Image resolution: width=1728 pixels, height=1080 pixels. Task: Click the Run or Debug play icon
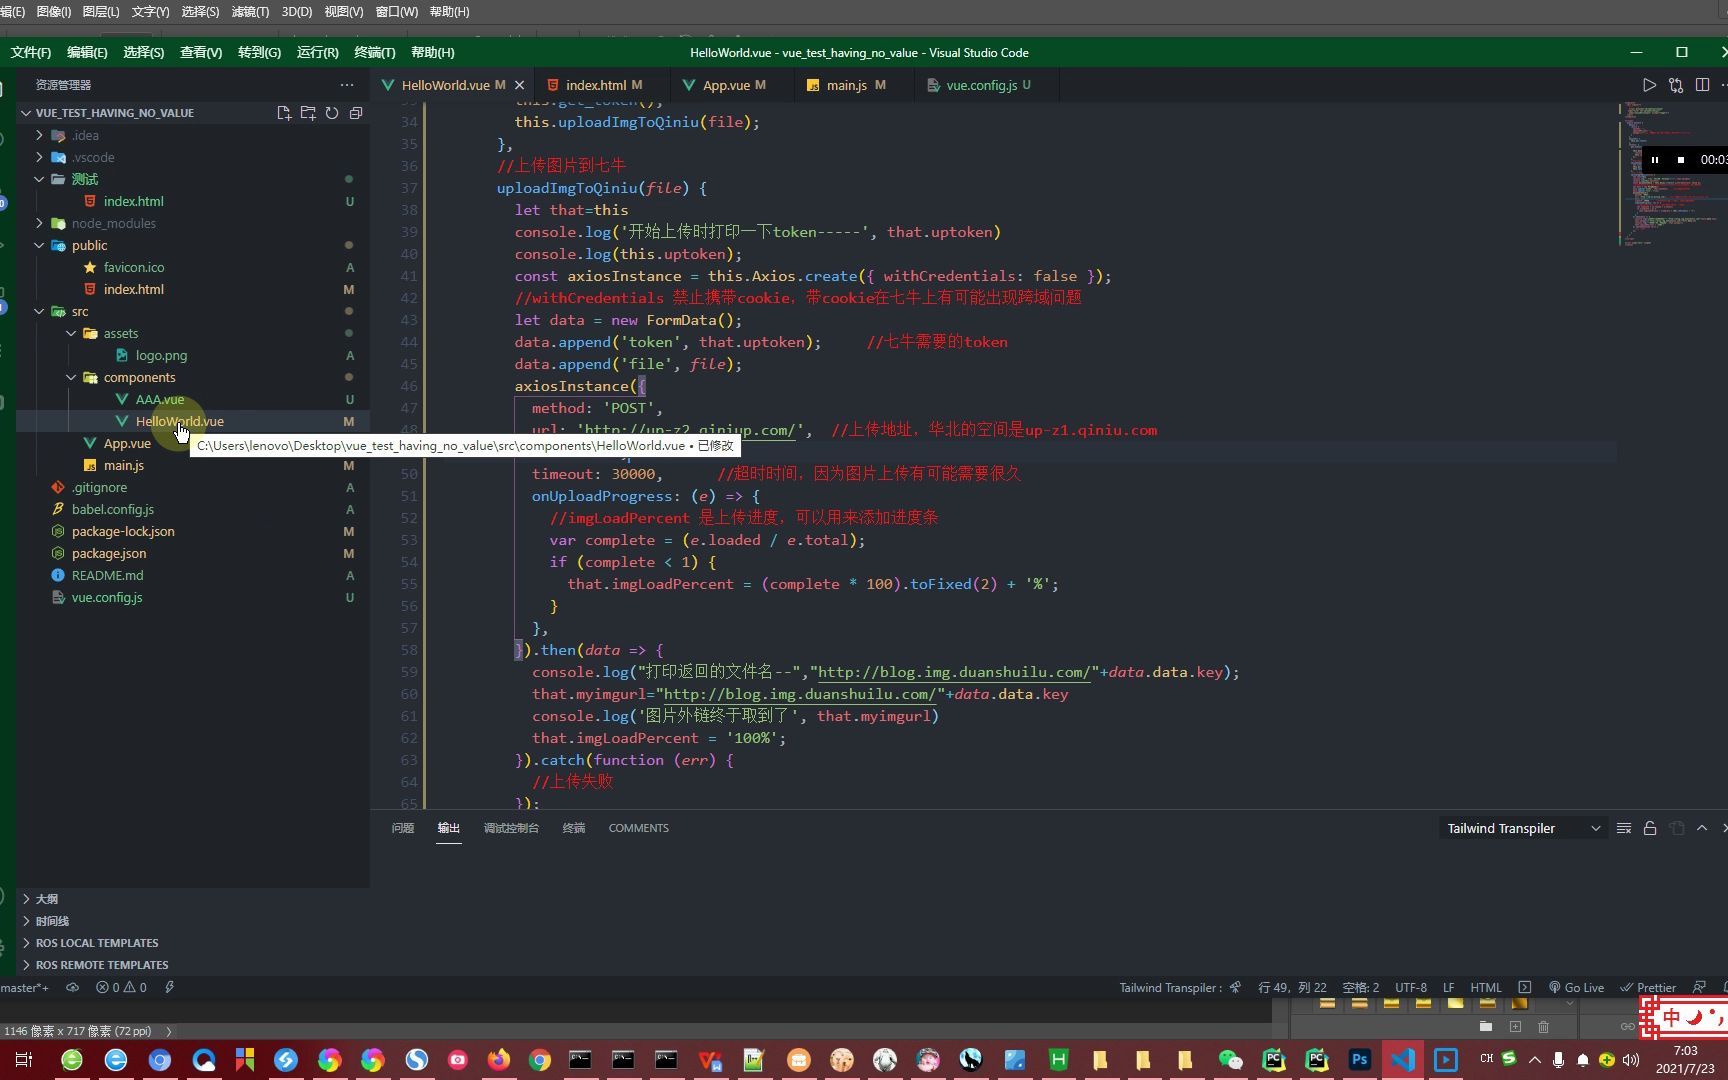[x=1650, y=85]
